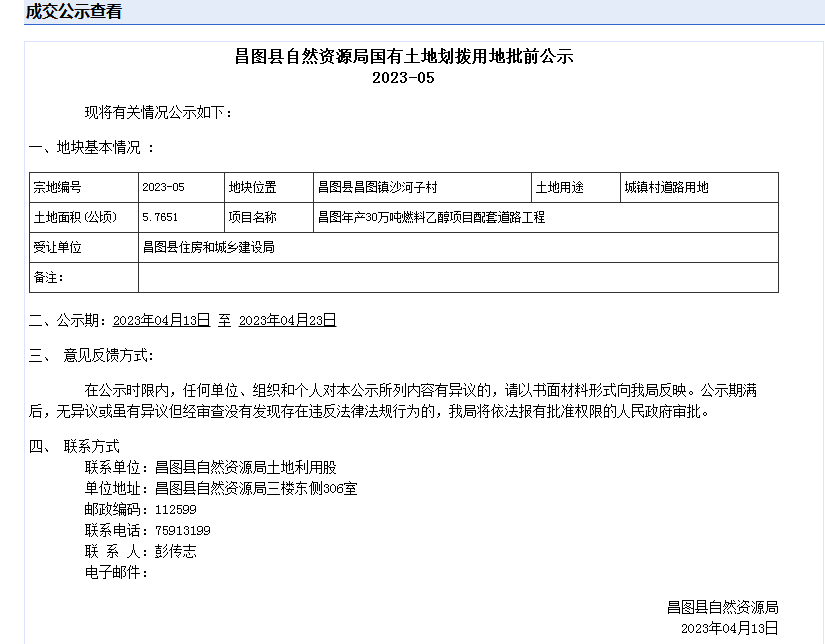This screenshot has height=644, width=825.
Task: Click the paragraph line starting 在公示时限内
Action: point(420,390)
